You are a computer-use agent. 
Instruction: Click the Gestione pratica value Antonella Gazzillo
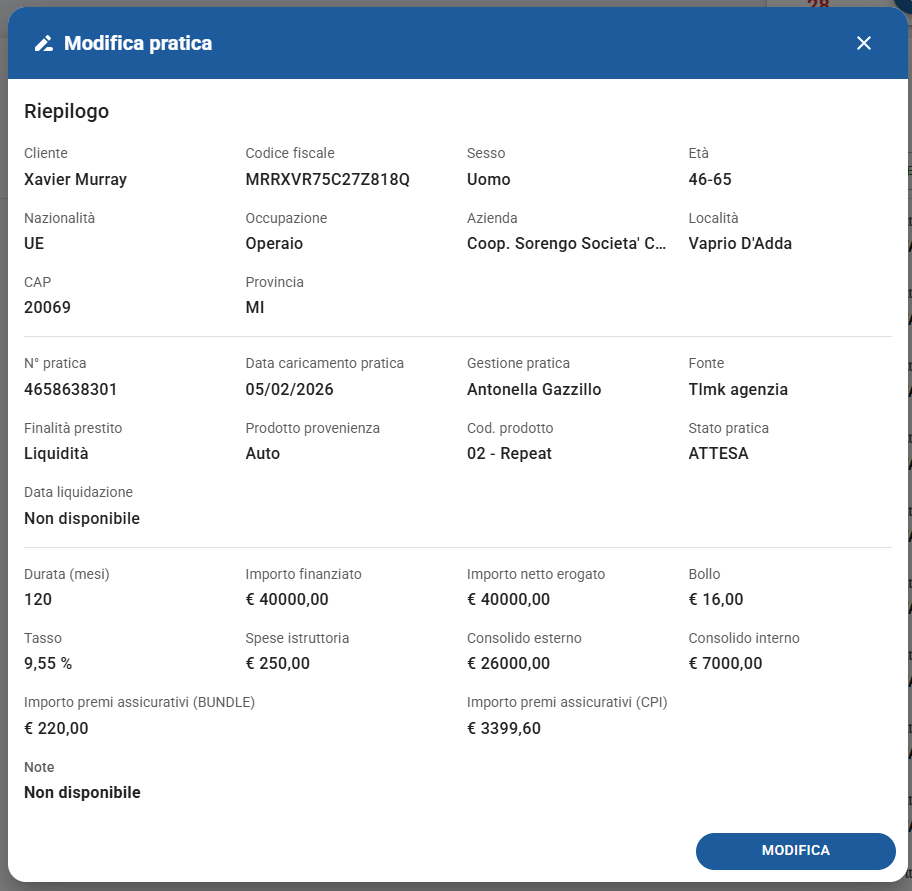pos(534,390)
